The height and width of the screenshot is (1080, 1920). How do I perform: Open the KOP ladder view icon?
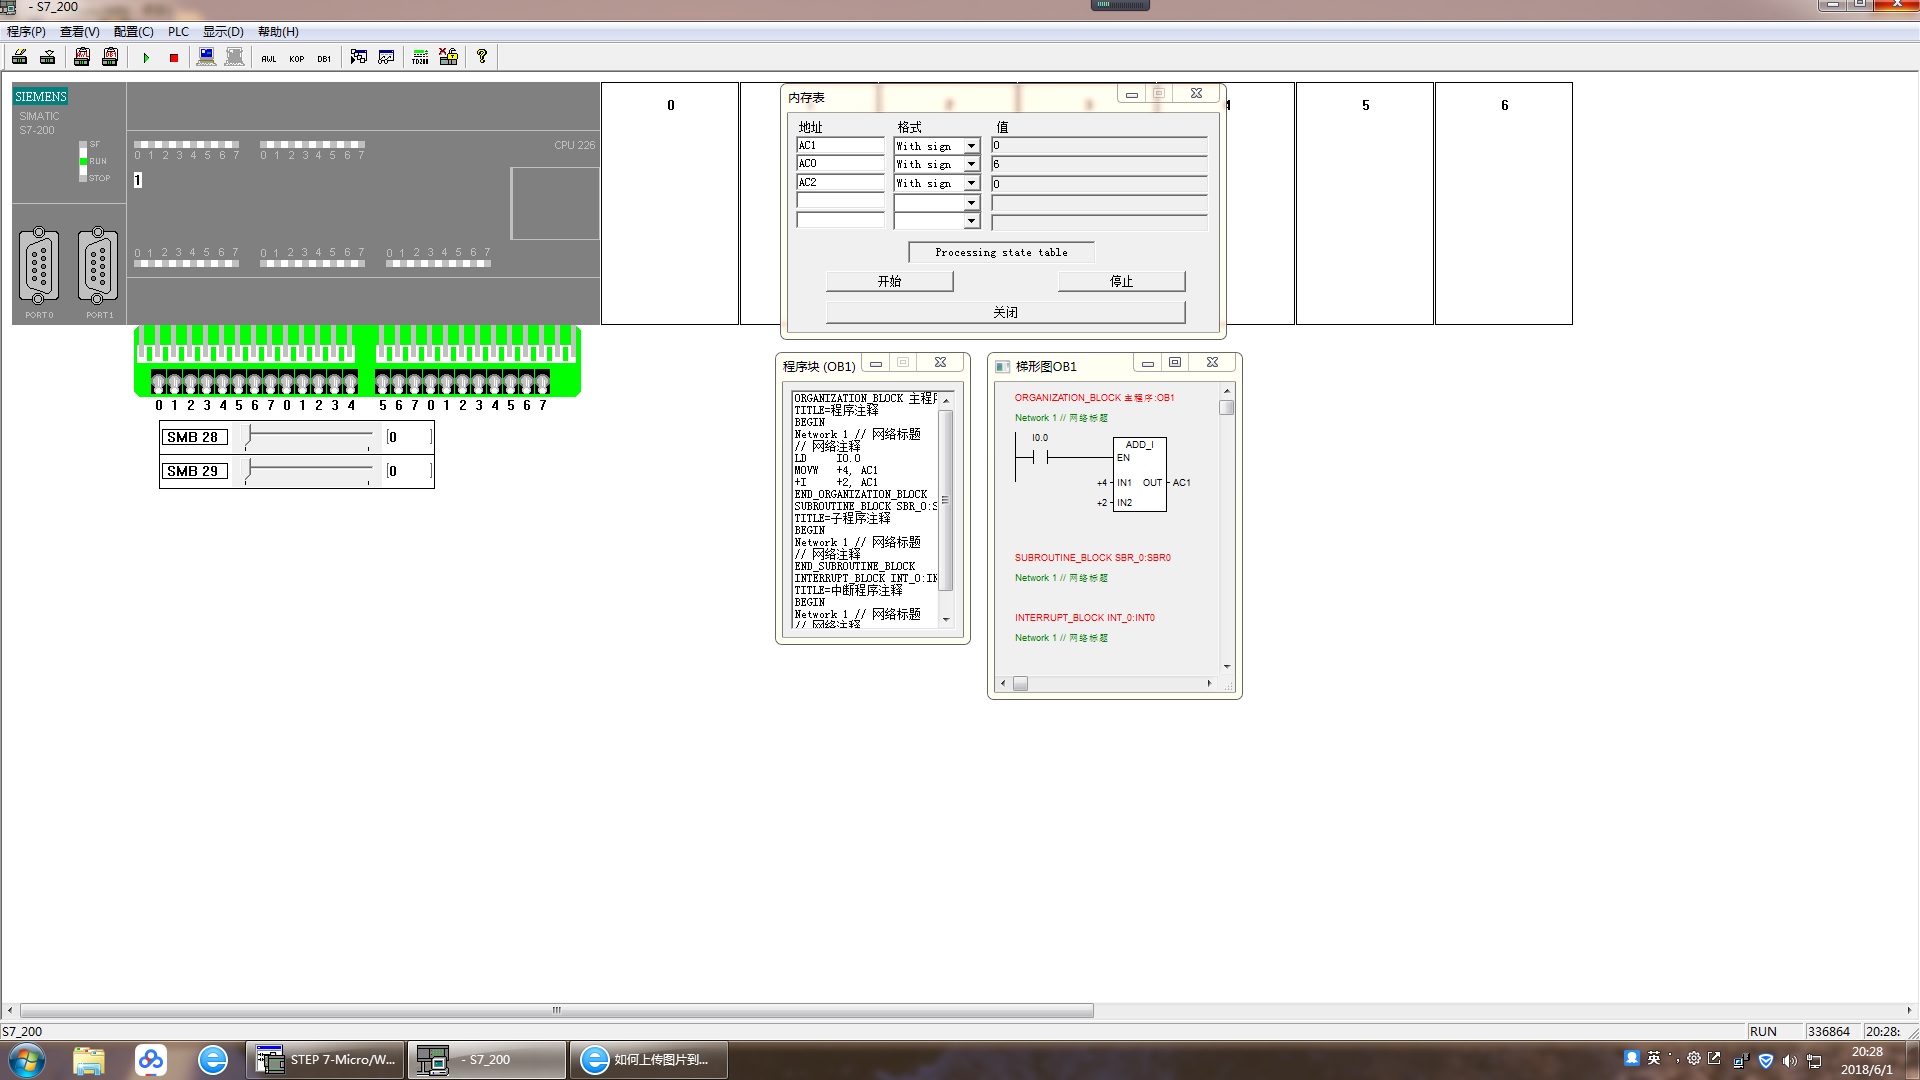(x=297, y=58)
